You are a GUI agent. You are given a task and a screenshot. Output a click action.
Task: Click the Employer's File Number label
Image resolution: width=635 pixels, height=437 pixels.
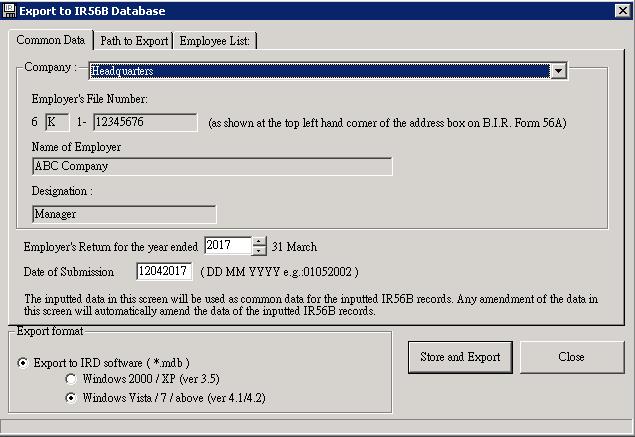tap(89, 99)
